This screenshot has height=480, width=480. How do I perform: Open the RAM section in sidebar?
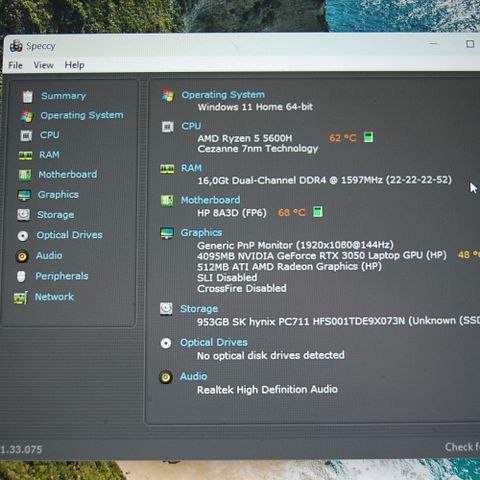(x=49, y=155)
